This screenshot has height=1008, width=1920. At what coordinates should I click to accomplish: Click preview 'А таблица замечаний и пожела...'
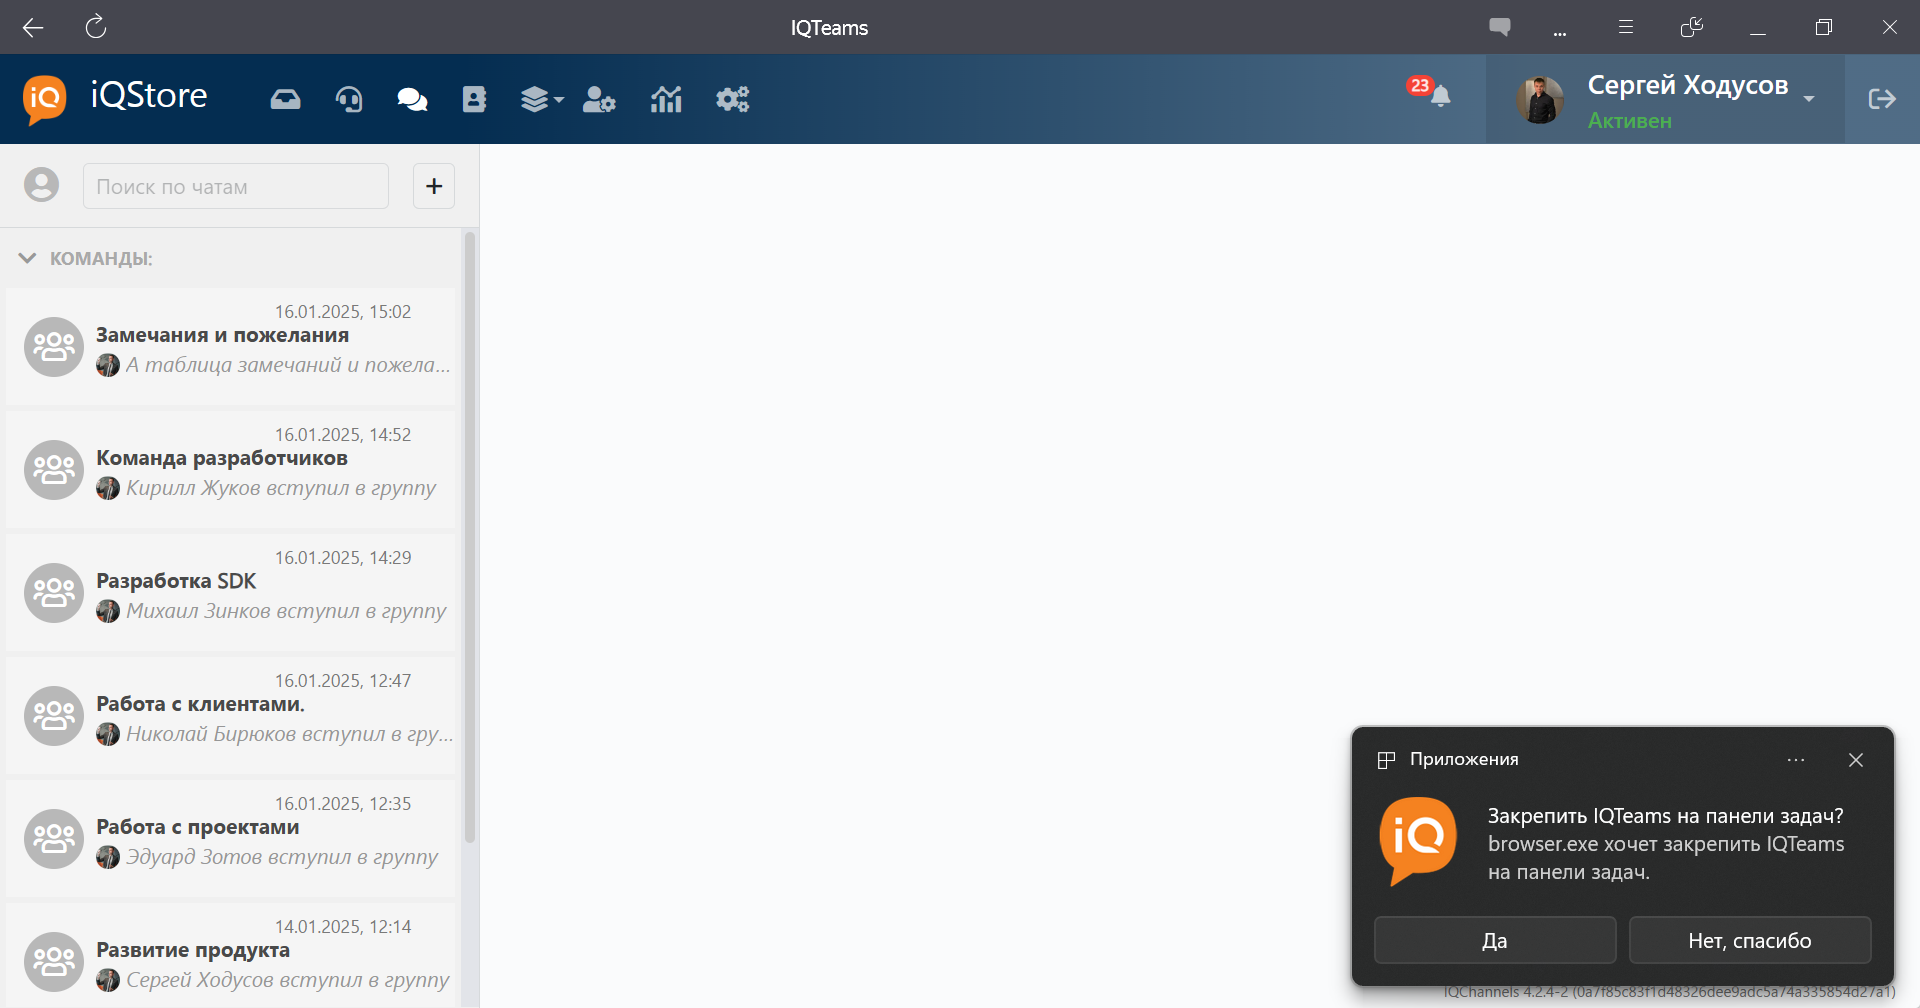point(288,365)
